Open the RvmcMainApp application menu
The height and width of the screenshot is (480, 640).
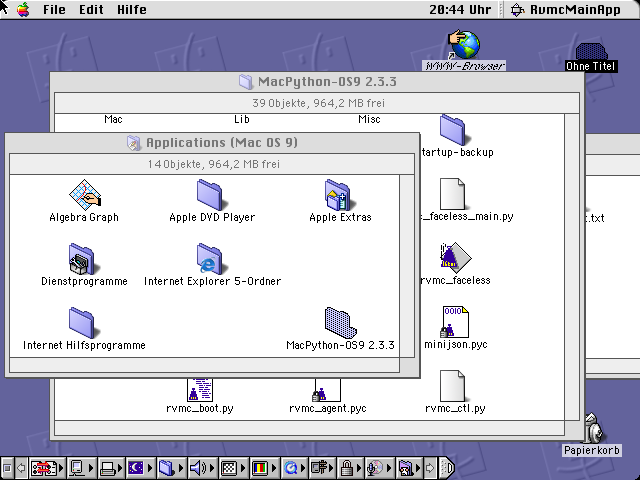566,9
